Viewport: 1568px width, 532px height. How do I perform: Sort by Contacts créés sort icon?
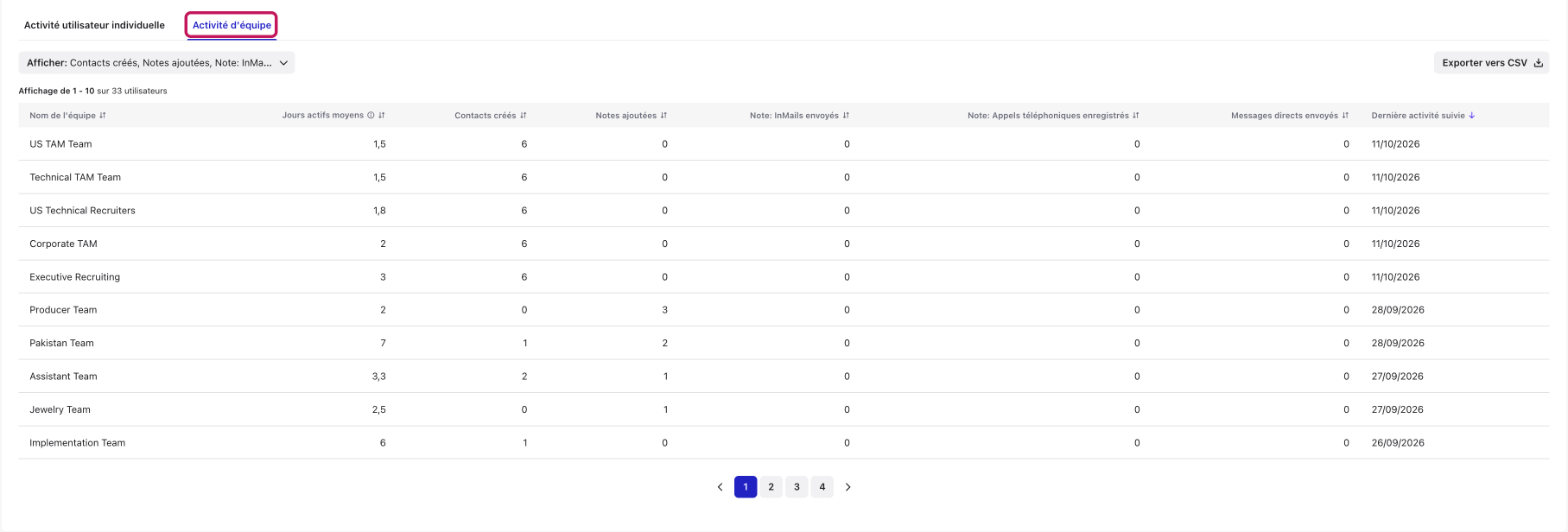click(523, 115)
